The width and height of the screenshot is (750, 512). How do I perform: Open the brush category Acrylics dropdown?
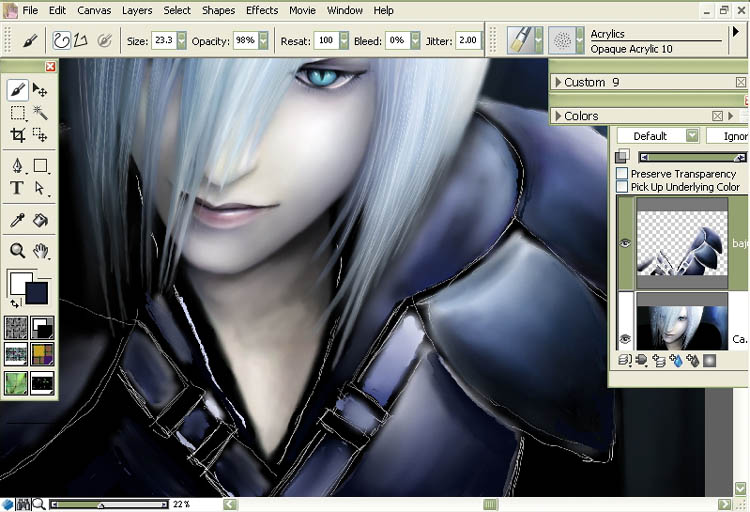point(539,40)
